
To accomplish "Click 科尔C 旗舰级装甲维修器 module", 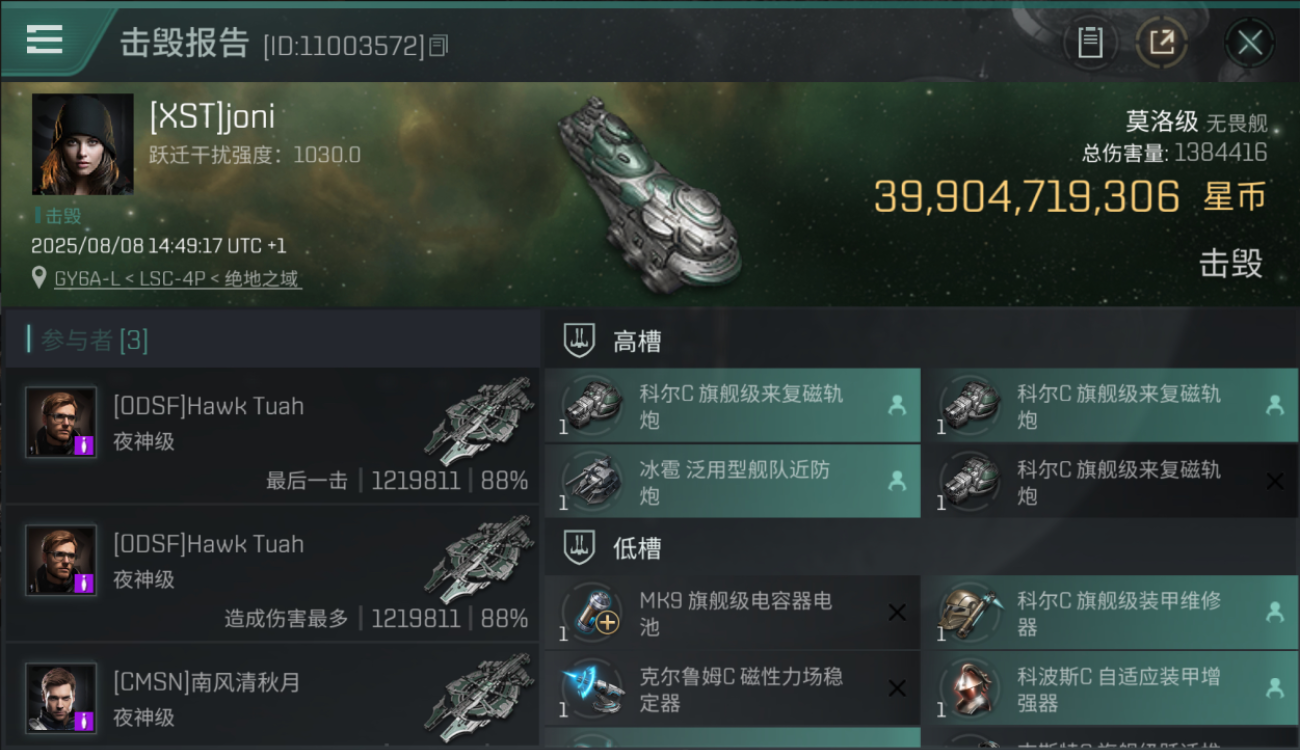I will [1111, 613].
